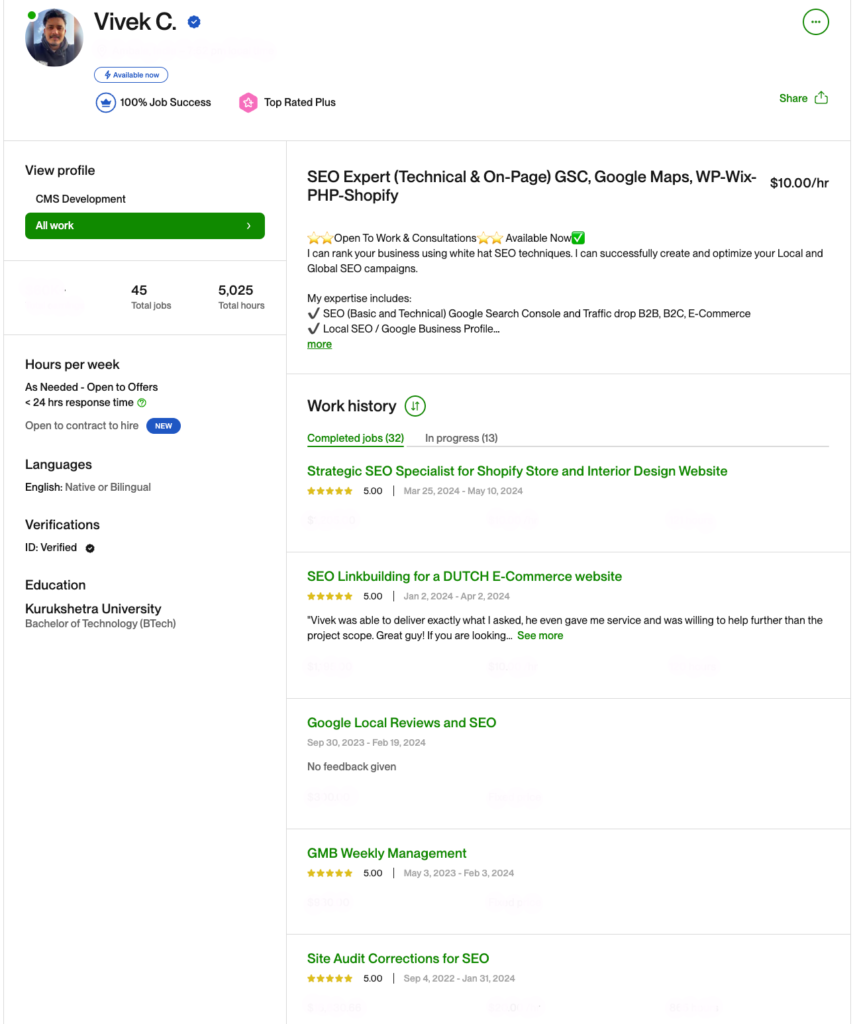Click the Top Rated Plus pink badge
The height and width of the screenshot is (1024, 857).
pos(248,103)
